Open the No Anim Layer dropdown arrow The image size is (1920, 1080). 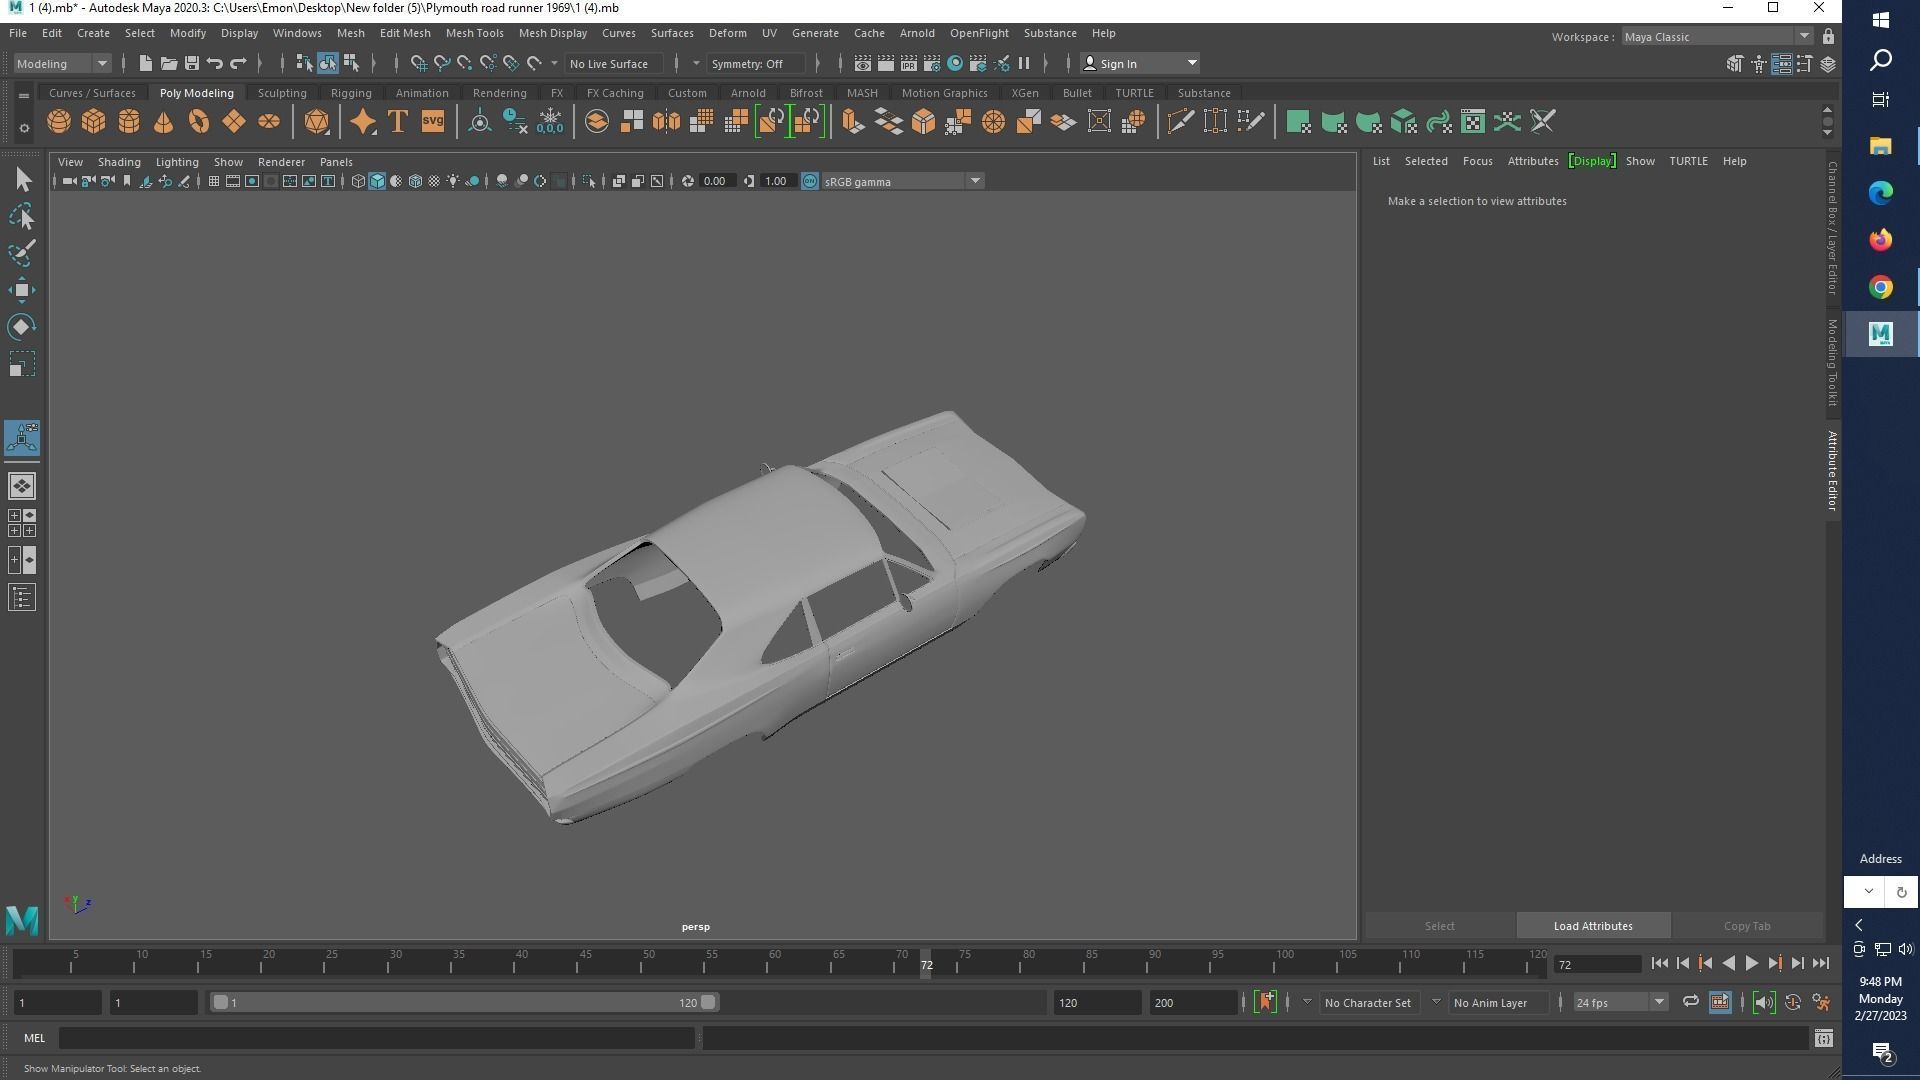[1436, 1002]
